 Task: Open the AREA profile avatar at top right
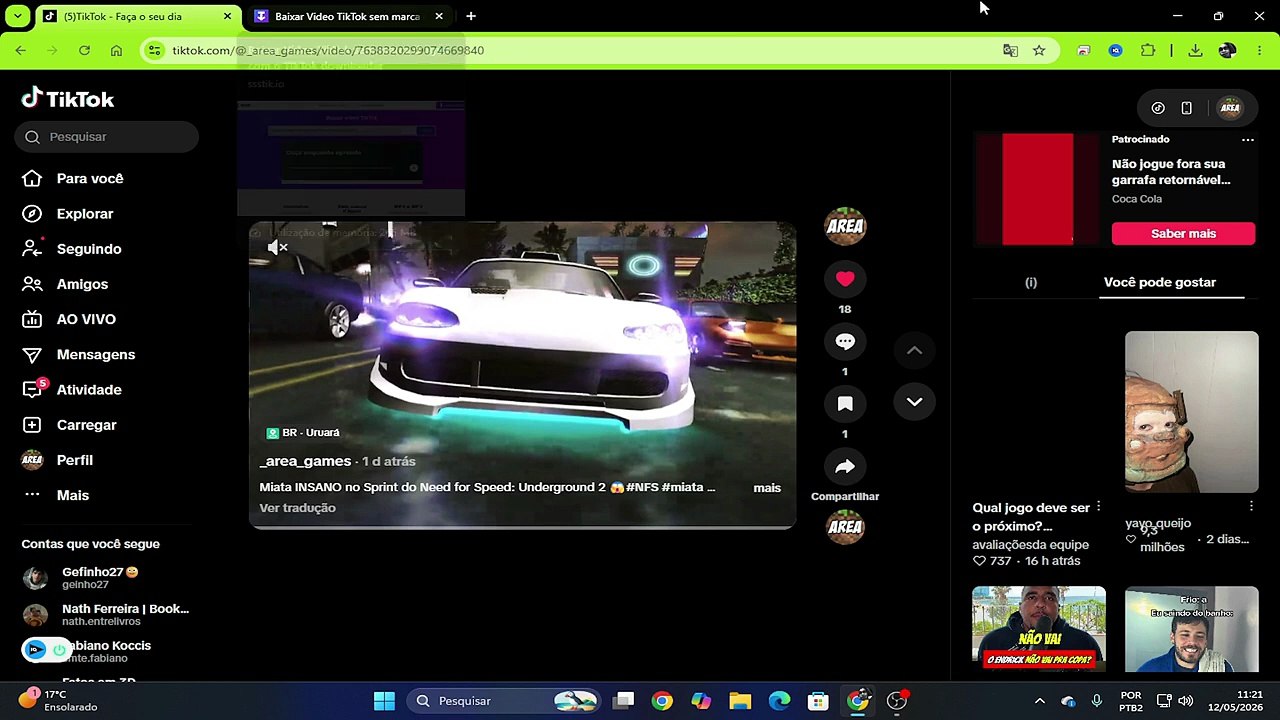point(1230,108)
